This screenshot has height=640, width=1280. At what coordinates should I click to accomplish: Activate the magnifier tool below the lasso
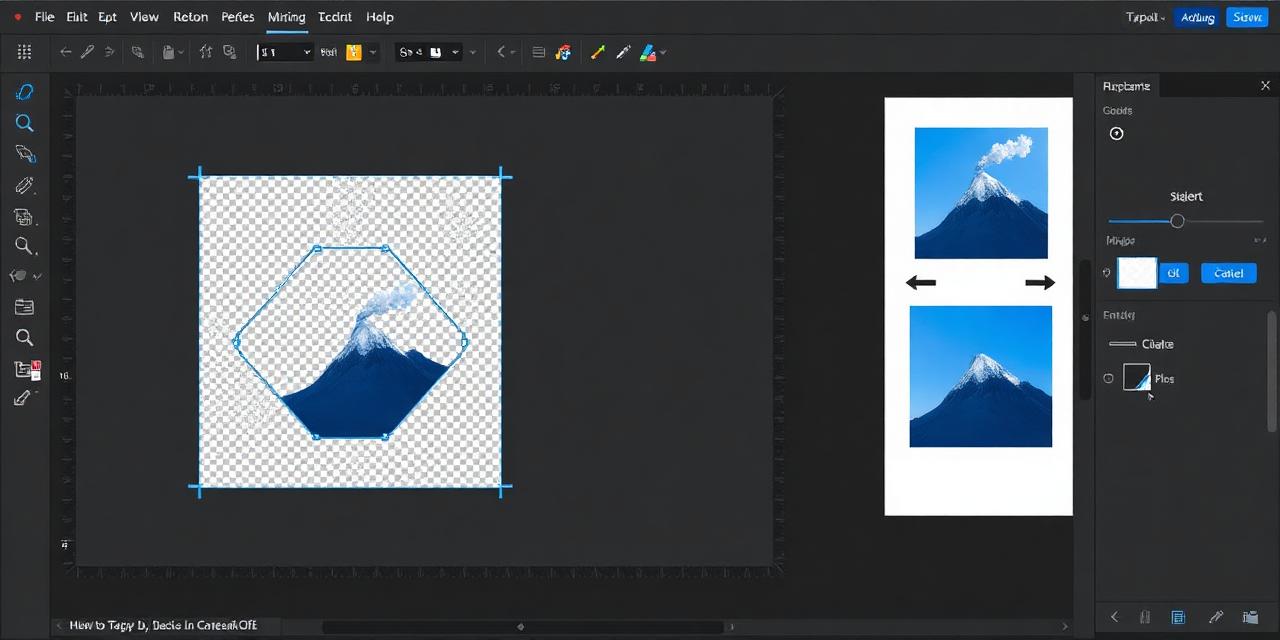[x=24, y=122]
